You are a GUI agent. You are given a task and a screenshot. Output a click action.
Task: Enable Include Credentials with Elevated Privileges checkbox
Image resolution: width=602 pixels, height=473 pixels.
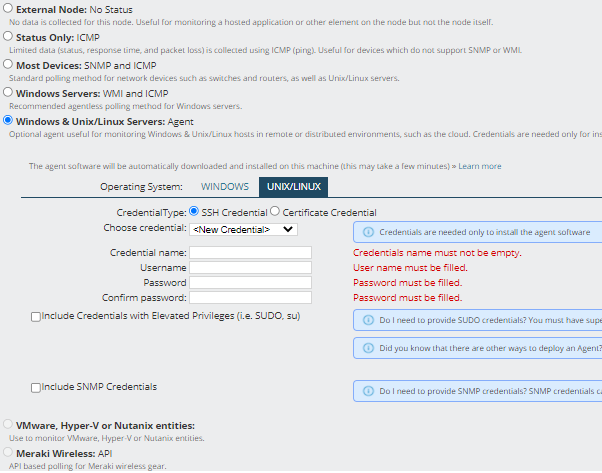[x=36, y=317]
